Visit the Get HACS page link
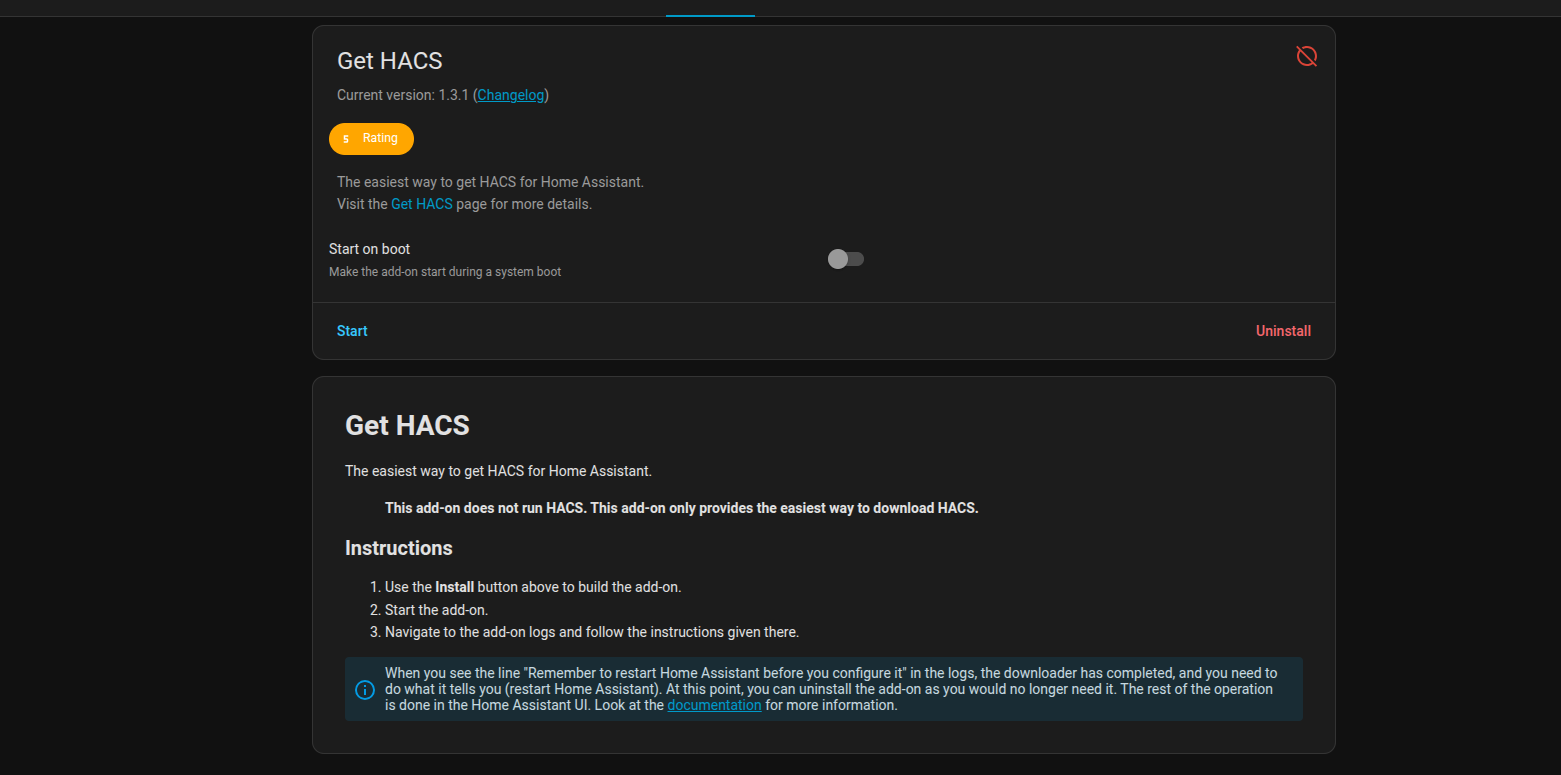This screenshot has width=1561, height=775. pyautogui.click(x=421, y=204)
